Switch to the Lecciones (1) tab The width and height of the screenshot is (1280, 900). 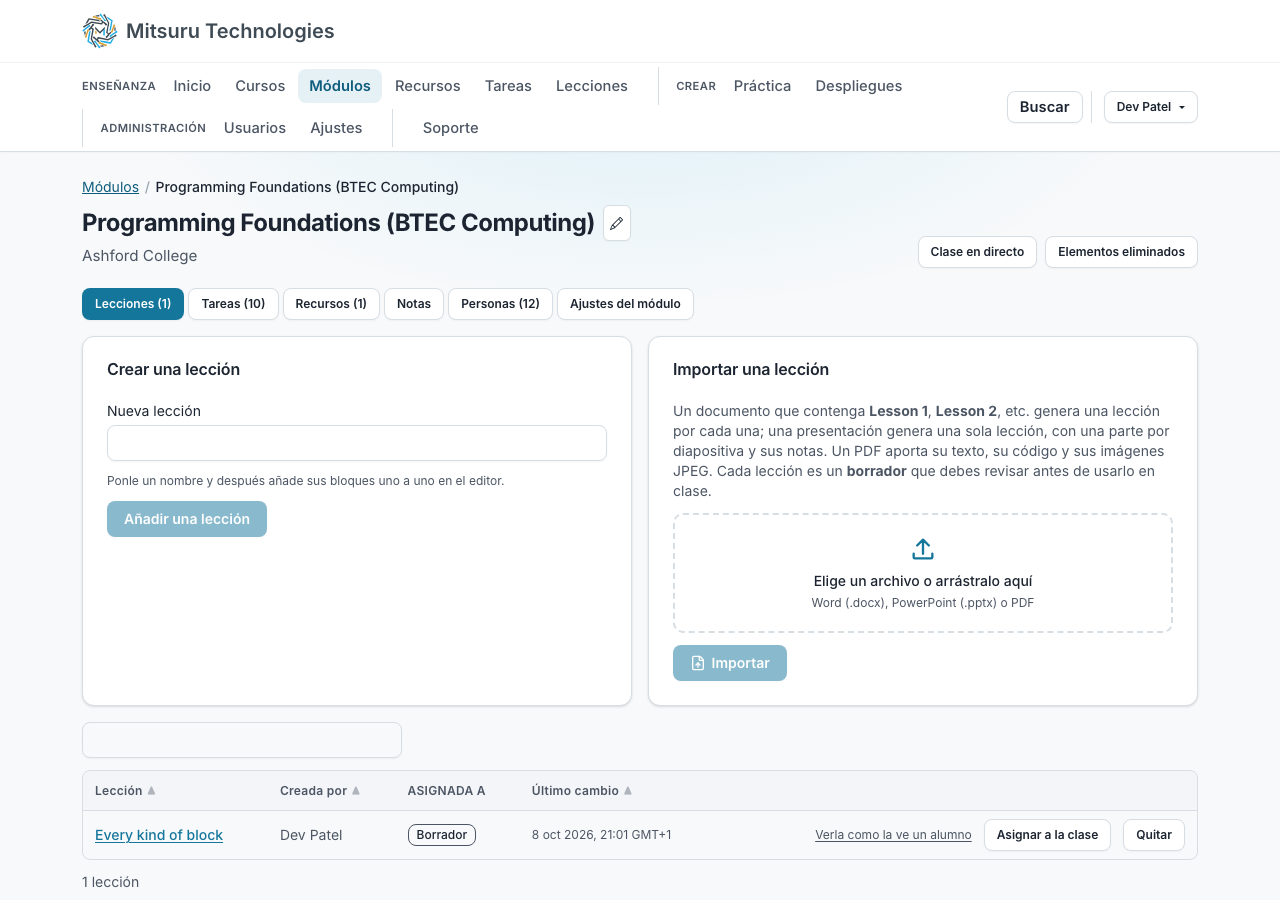coord(133,304)
